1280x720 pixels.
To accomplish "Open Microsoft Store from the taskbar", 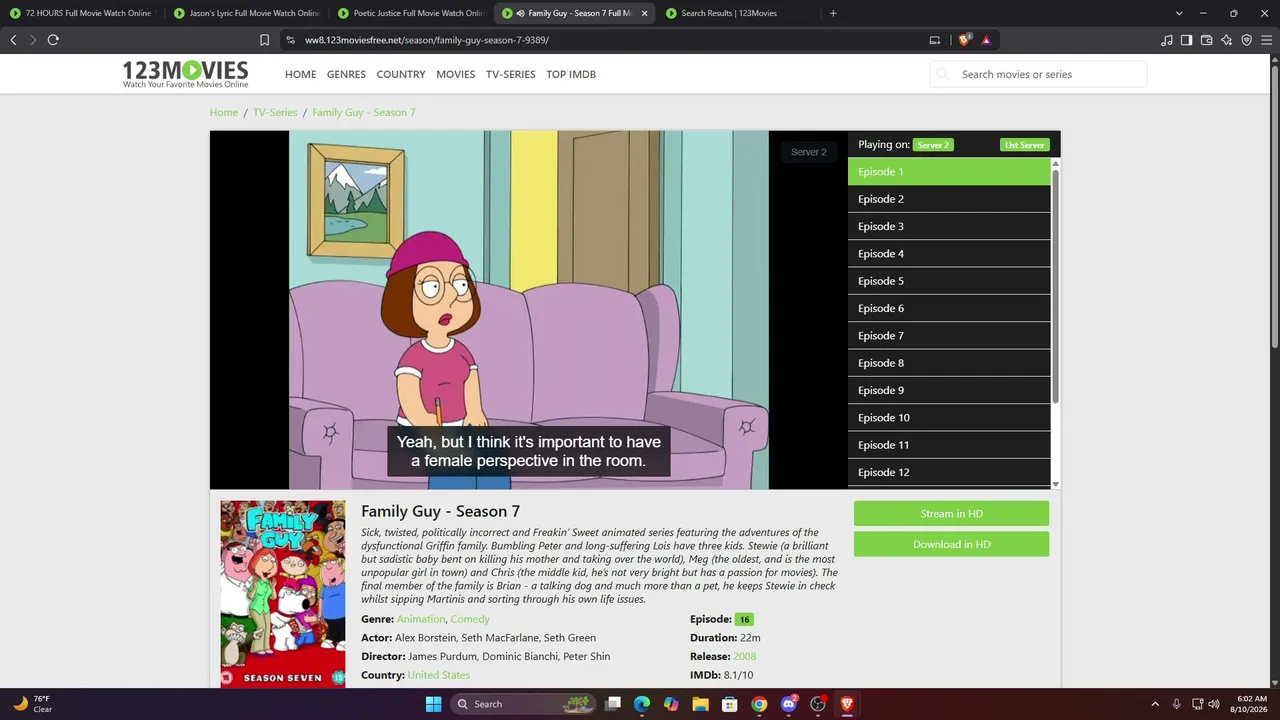I will click(730, 704).
